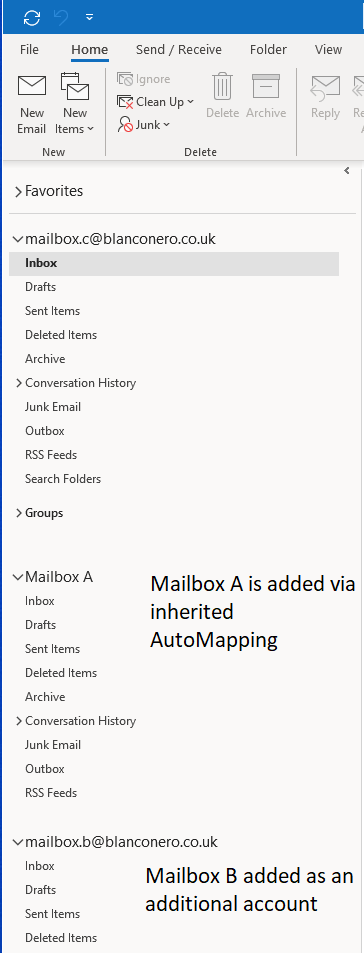Open Sent Items under Mailbox A
Screen dimensions: 364x953
pos(52,649)
